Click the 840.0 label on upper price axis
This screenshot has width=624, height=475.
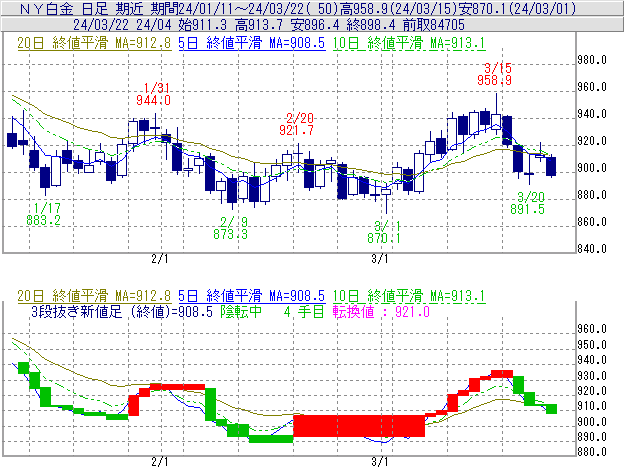pyautogui.click(x=592, y=249)
